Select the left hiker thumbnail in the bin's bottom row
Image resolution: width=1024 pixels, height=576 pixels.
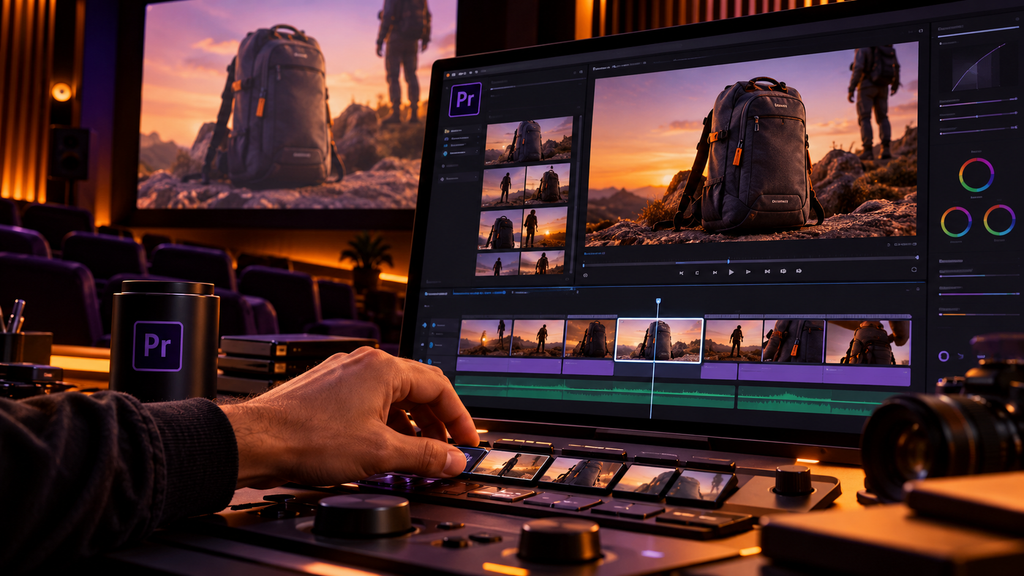[497, 264]
